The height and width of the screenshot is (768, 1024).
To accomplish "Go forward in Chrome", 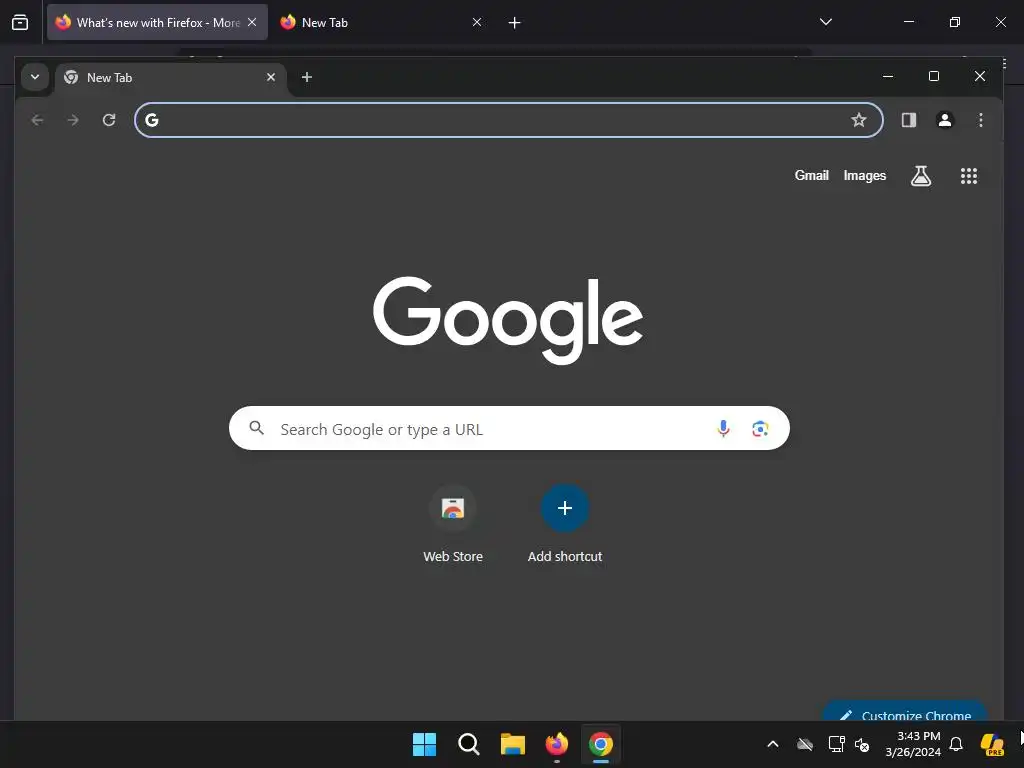I will point(73,120).
